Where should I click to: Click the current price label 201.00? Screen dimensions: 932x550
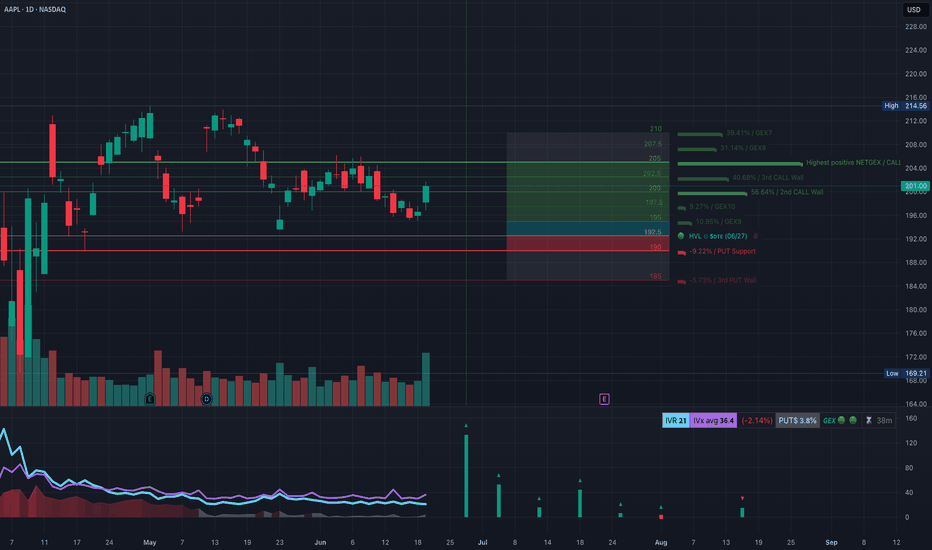[x=915, y=186]
